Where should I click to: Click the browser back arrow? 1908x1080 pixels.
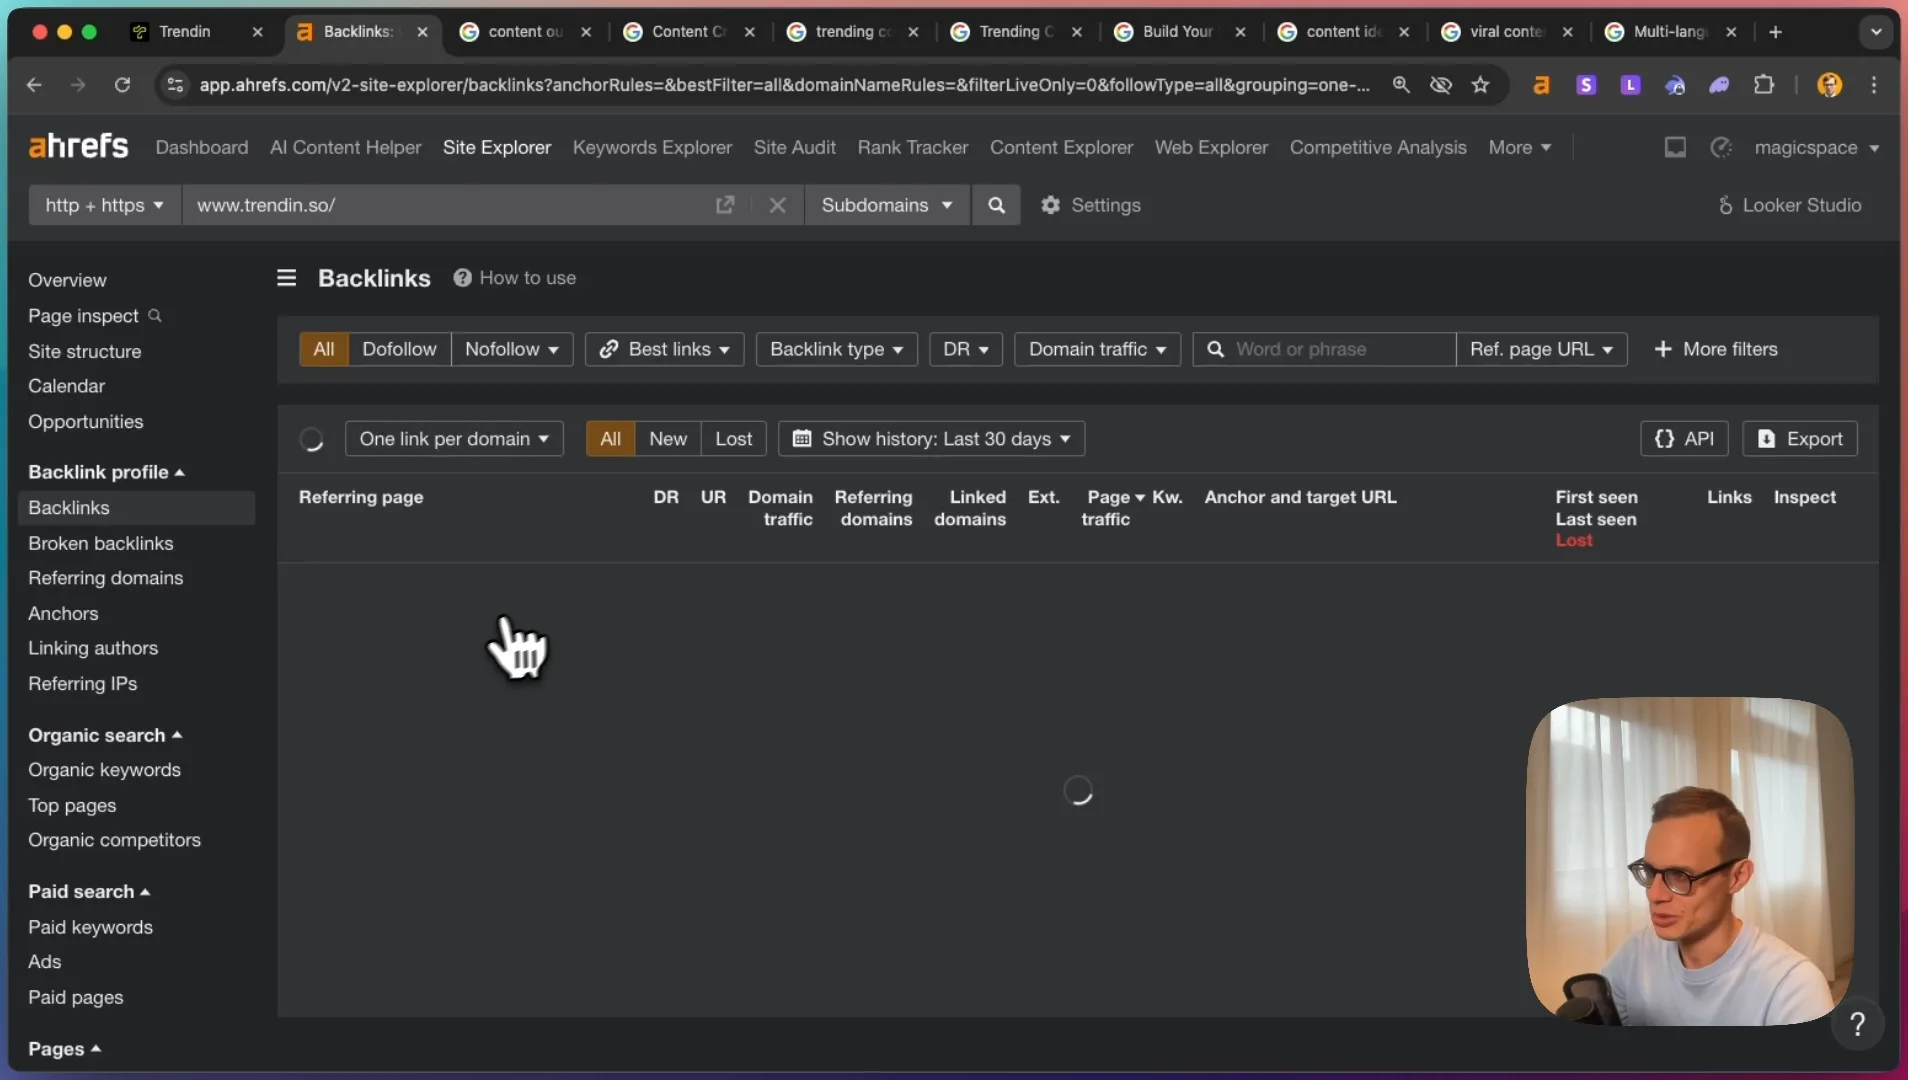point(34,85)
